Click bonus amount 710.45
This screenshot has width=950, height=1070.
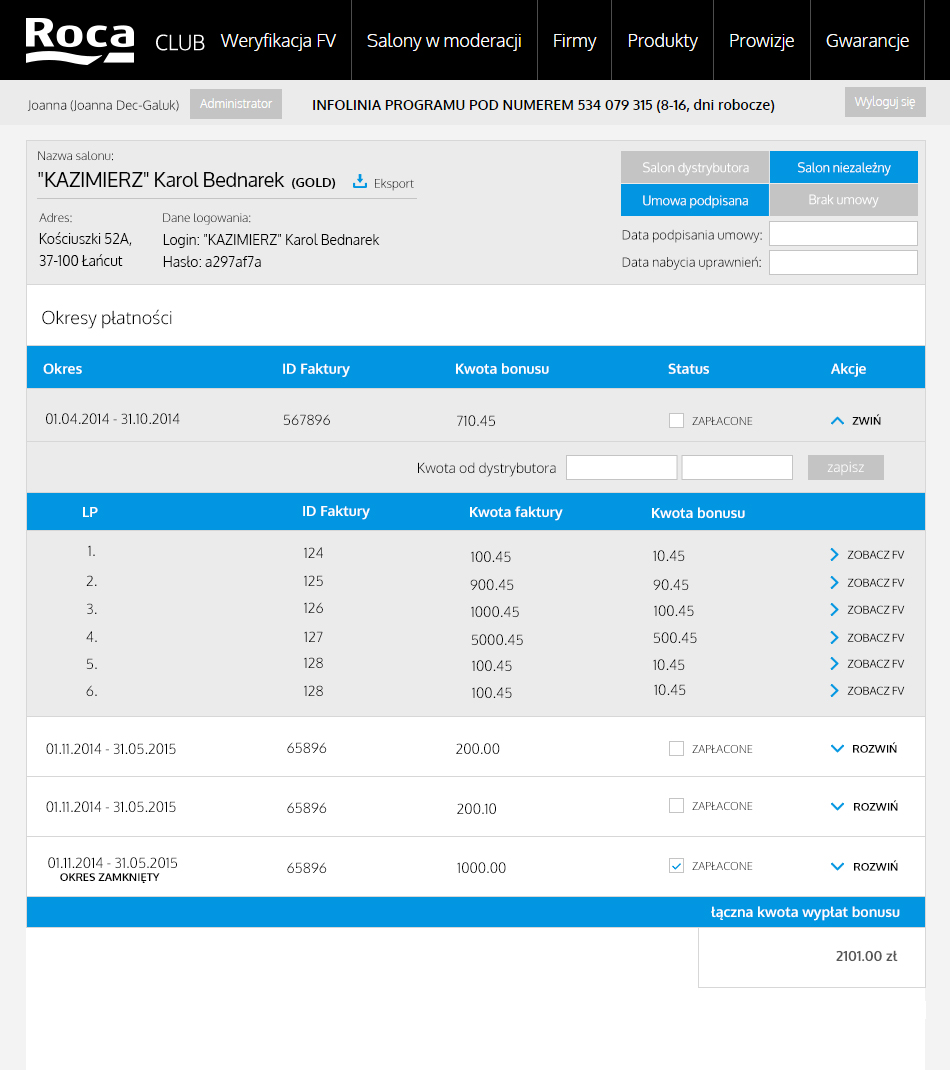(x=476, y=421)
